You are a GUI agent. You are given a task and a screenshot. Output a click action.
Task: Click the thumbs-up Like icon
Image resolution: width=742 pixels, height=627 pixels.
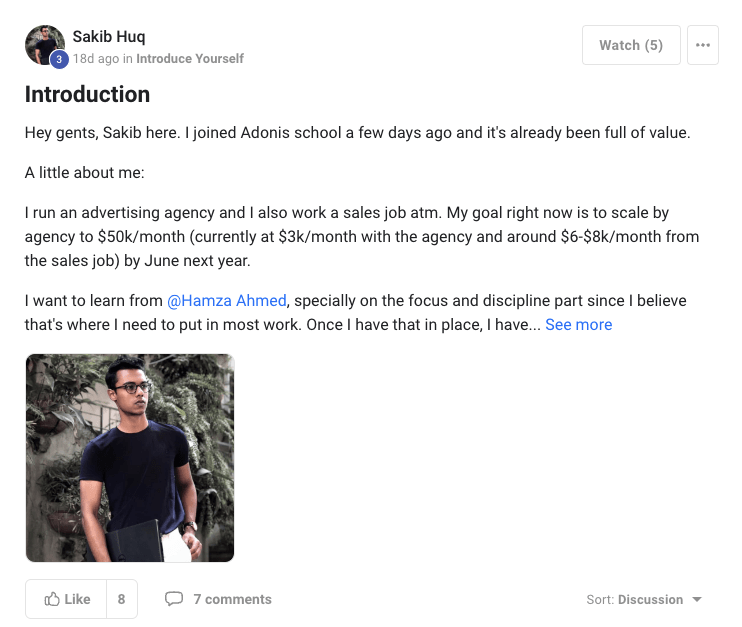tap(51, 599)
